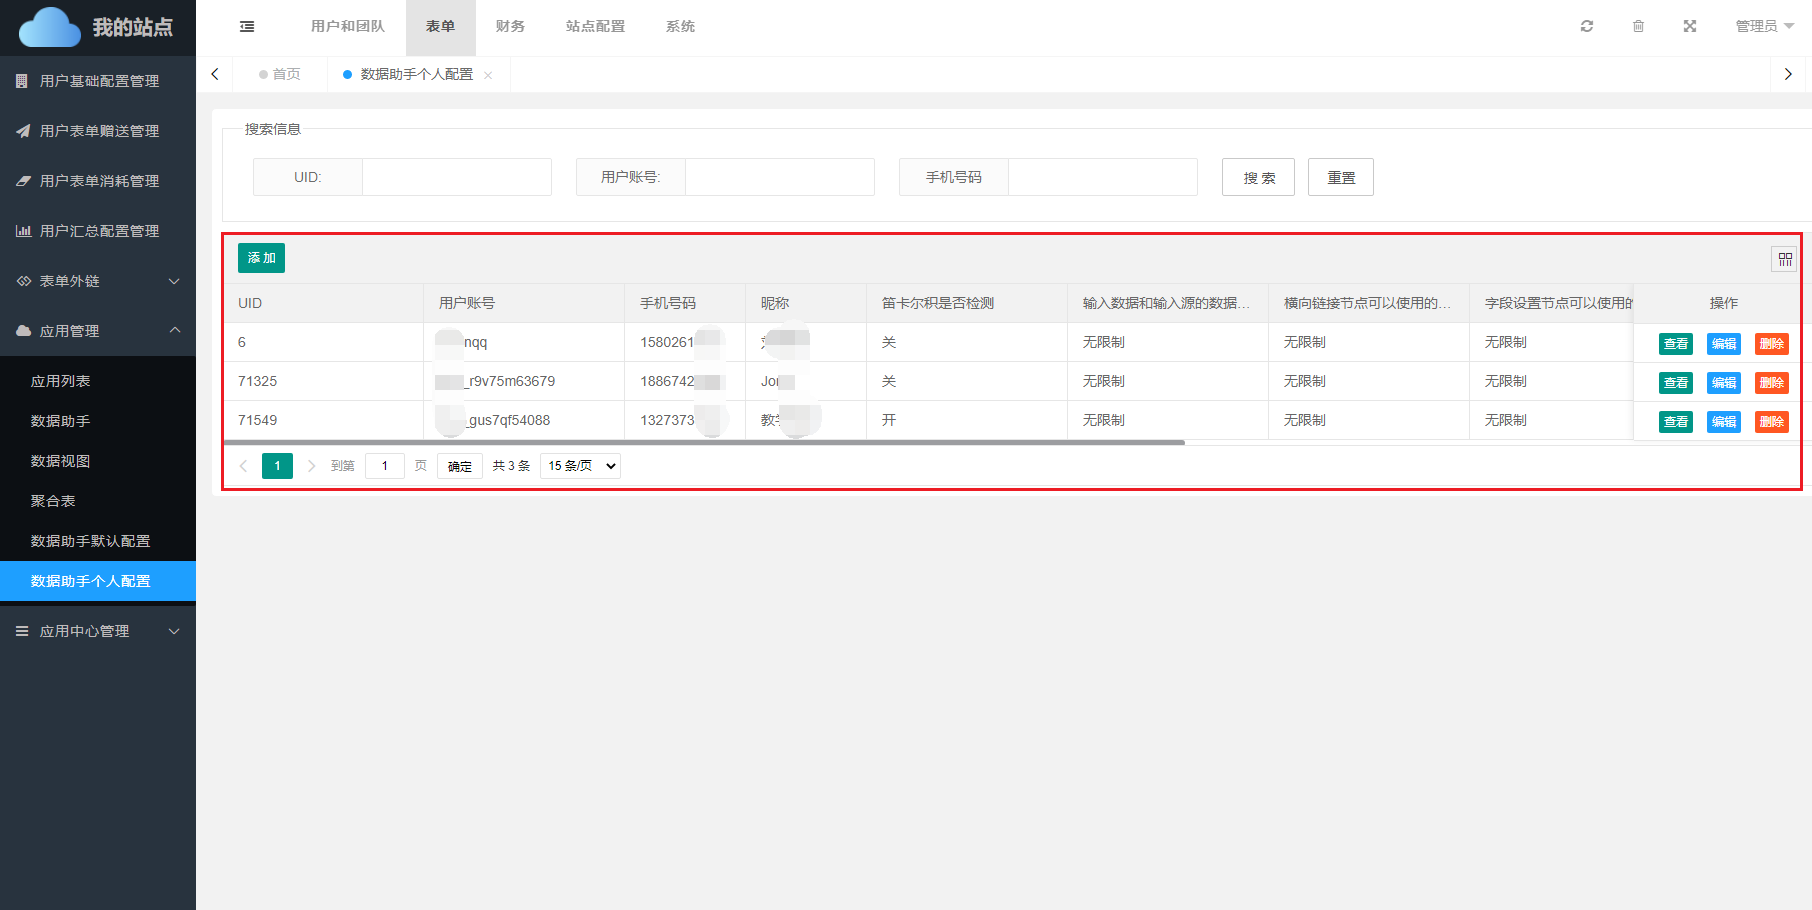
Task: Click the trash clear-cache icon
Action: (x=1638, y=26)
